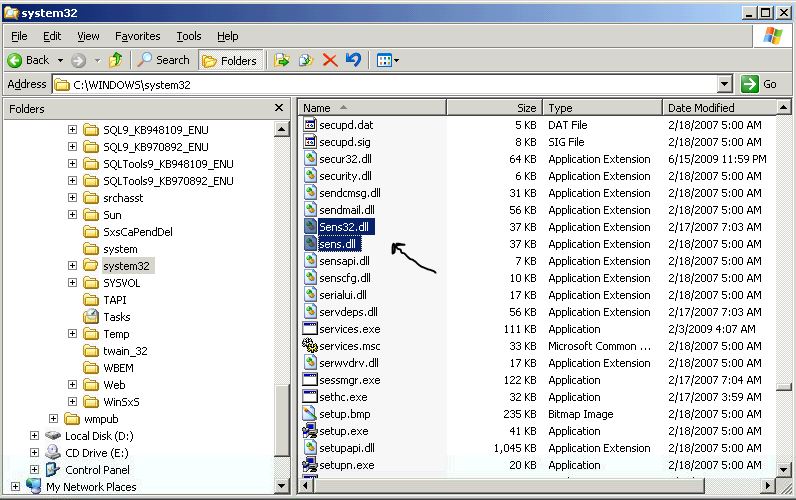Select the Sens32.dll file icon
The height and width of the screenshot is (500, 796).
[x=310, y=226]
